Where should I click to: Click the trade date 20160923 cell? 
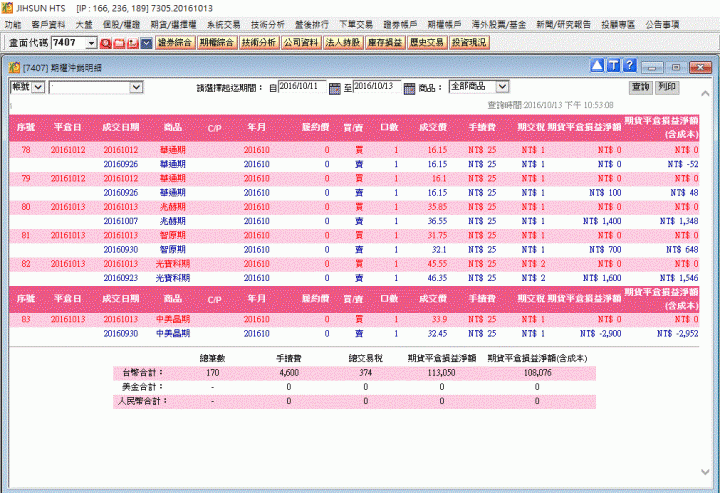pos(121,278)
